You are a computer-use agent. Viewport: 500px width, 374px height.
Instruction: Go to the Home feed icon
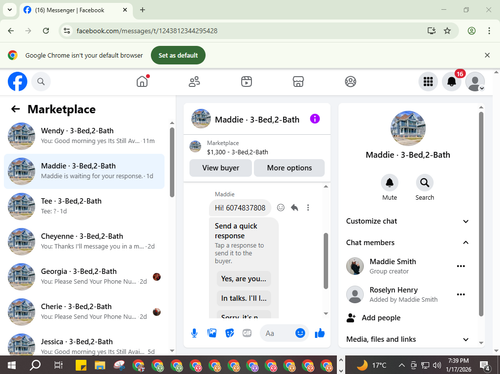coord(142,81)
